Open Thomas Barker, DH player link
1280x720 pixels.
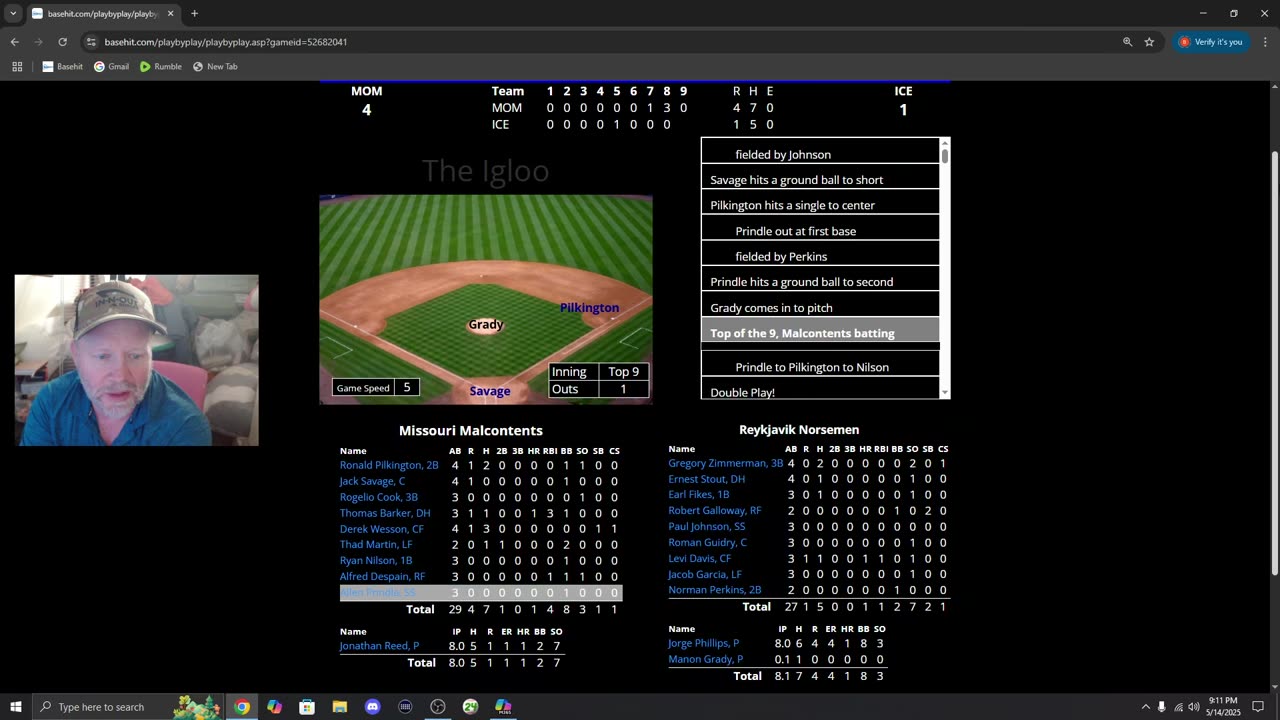tap(385, 513)
